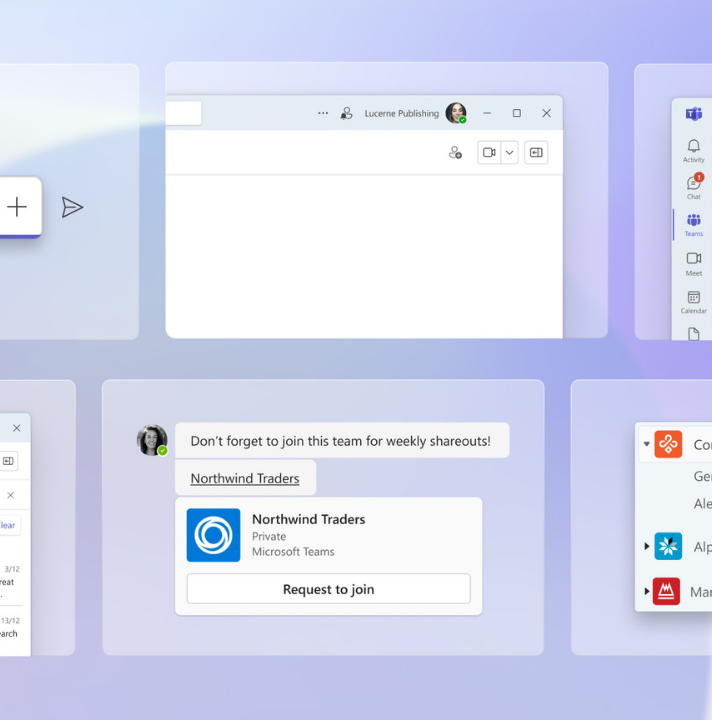Image resolution: width=712 pixels, height=720 pixels.
Task: Open the three-dot more options menu
Action: tap(323, 113)
